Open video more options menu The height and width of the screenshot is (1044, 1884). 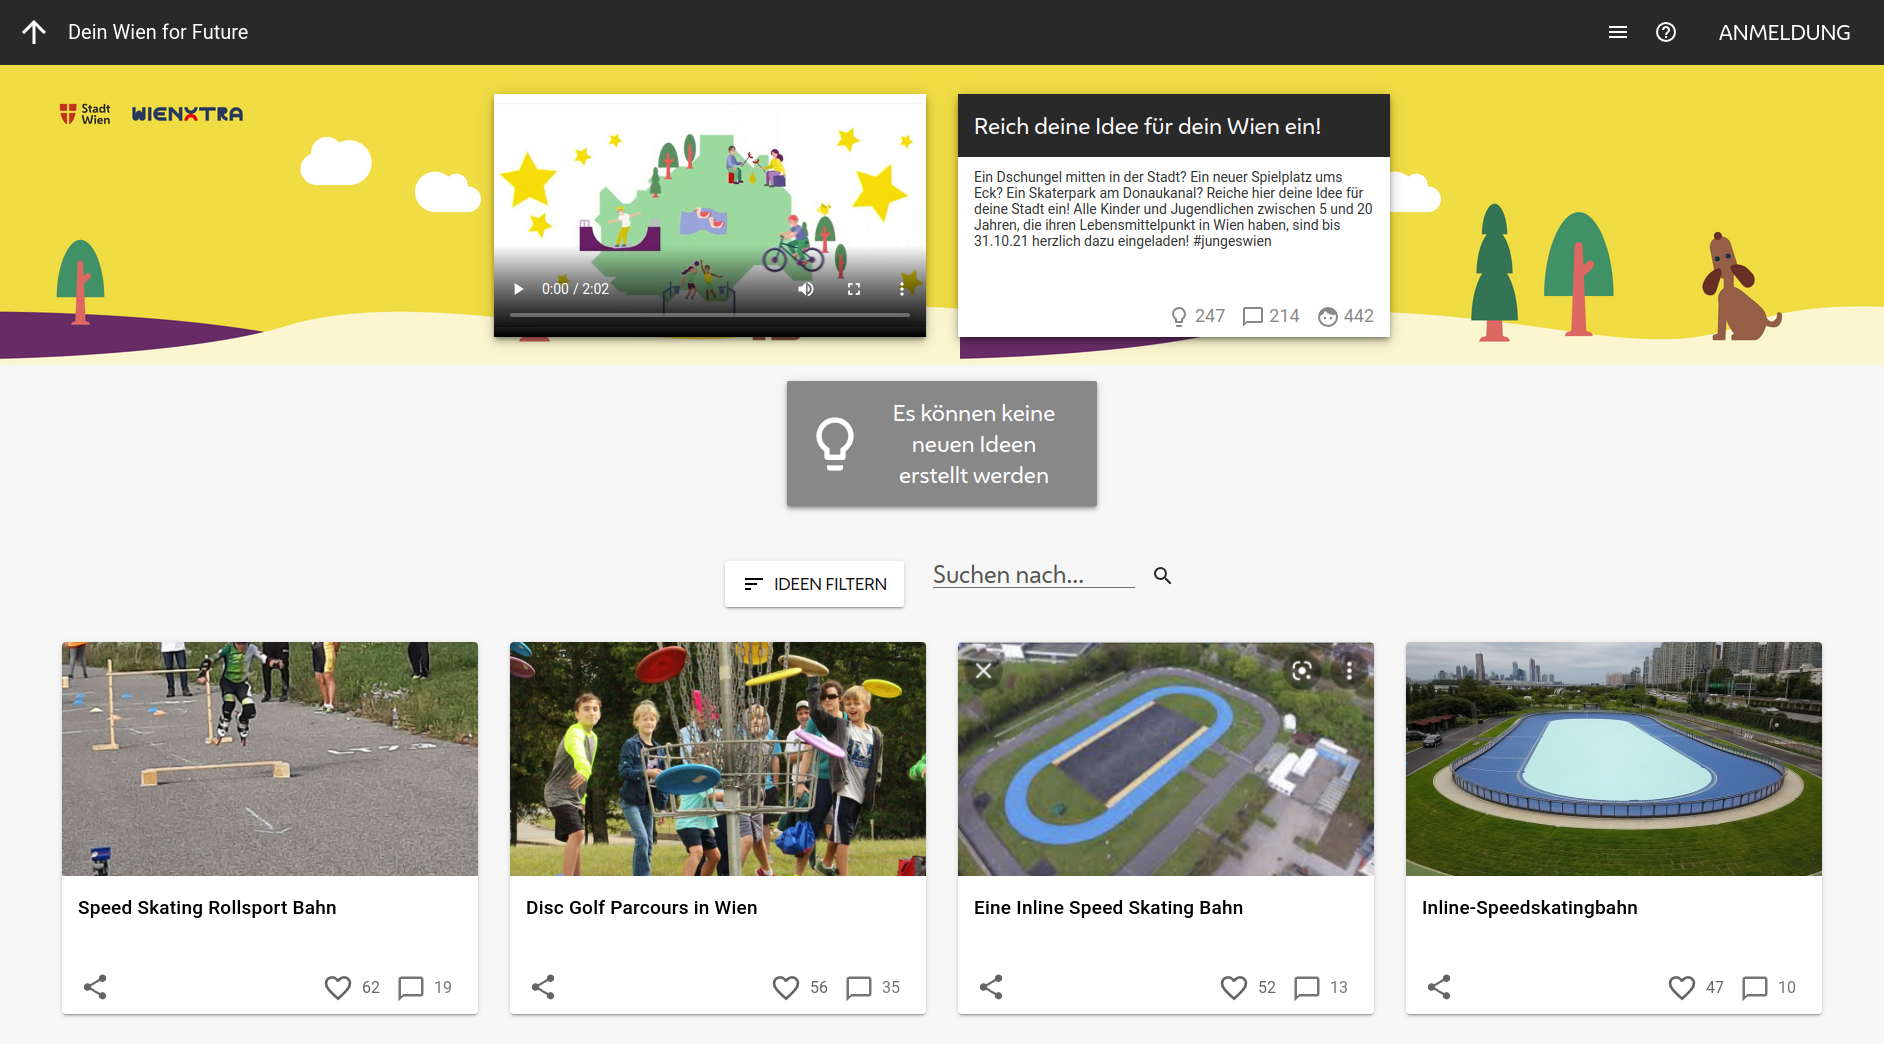[x=901, y=289]
